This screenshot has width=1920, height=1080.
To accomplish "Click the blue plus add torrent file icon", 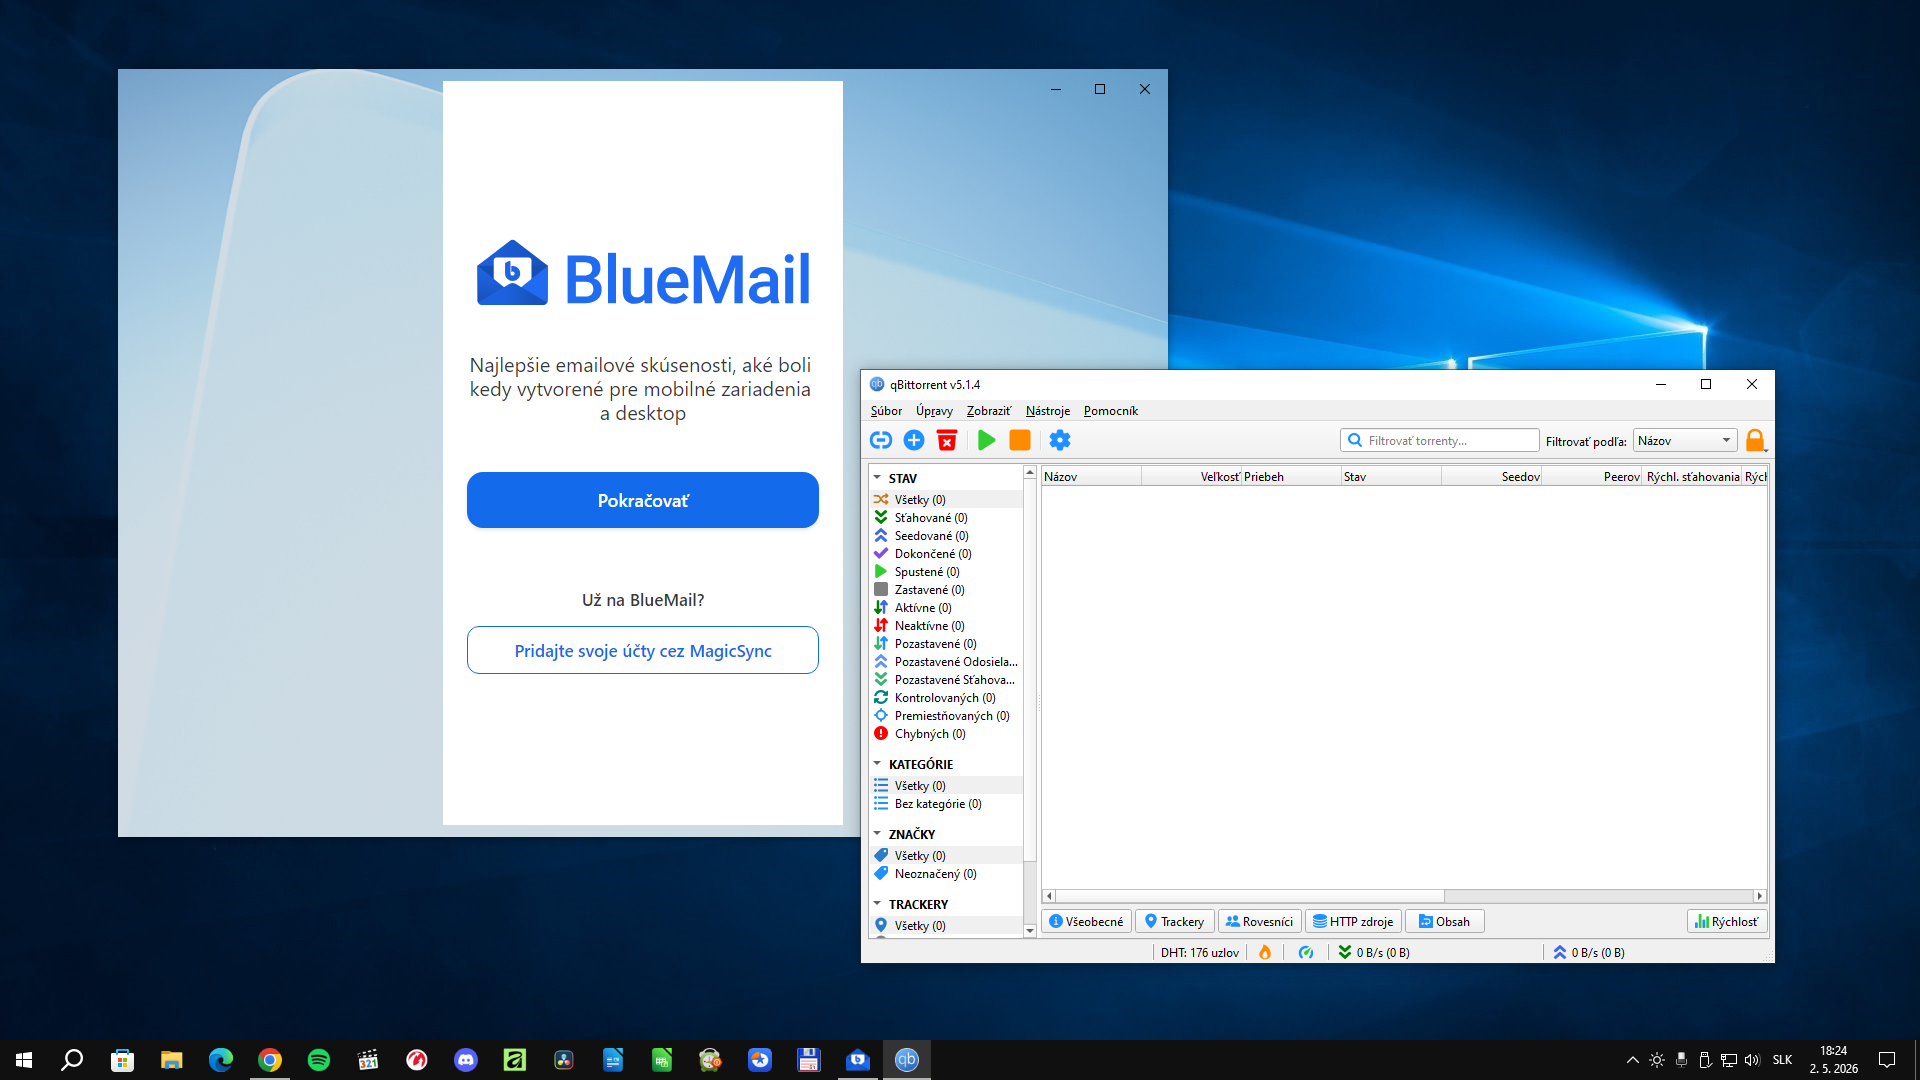I will pos(914,440).
